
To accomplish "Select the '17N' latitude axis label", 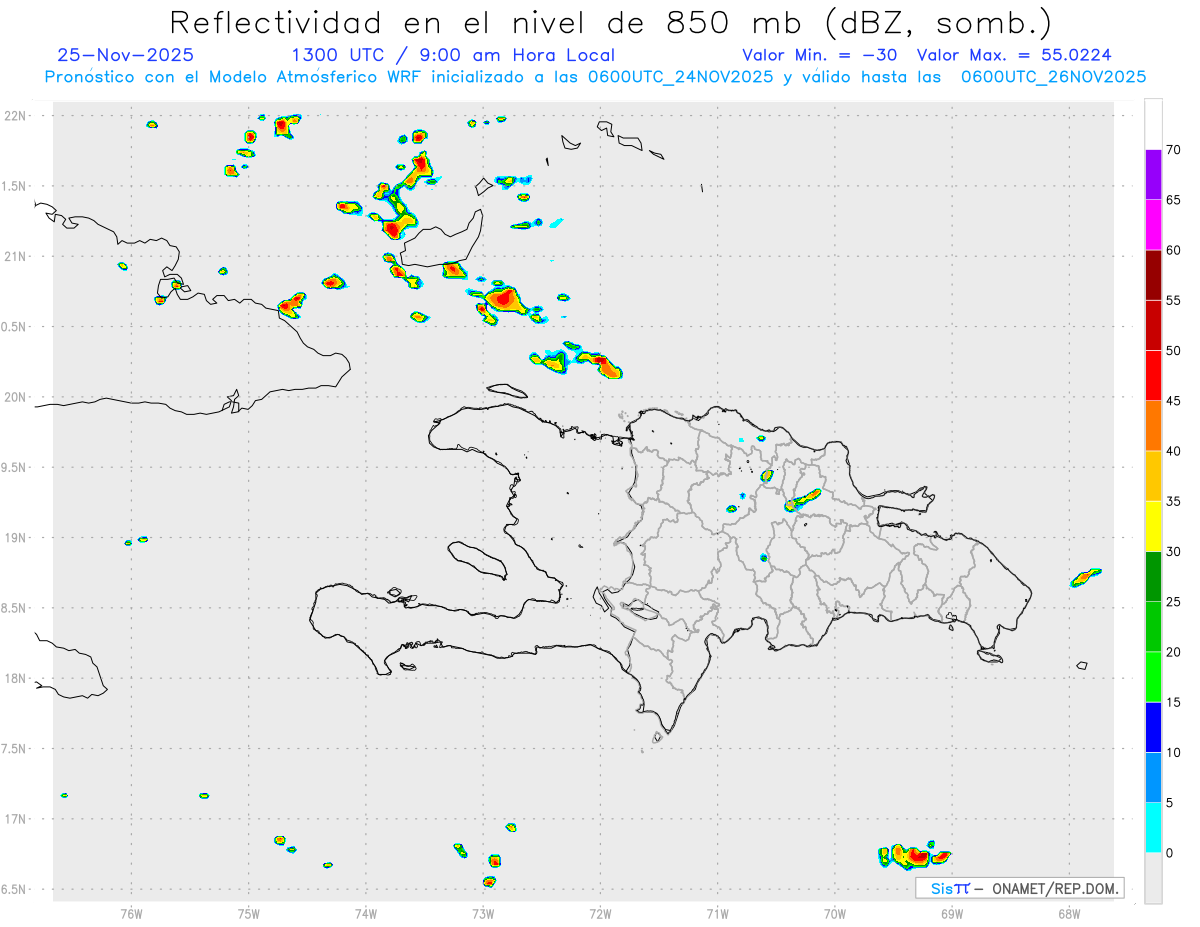I will (x=16, y=819).
